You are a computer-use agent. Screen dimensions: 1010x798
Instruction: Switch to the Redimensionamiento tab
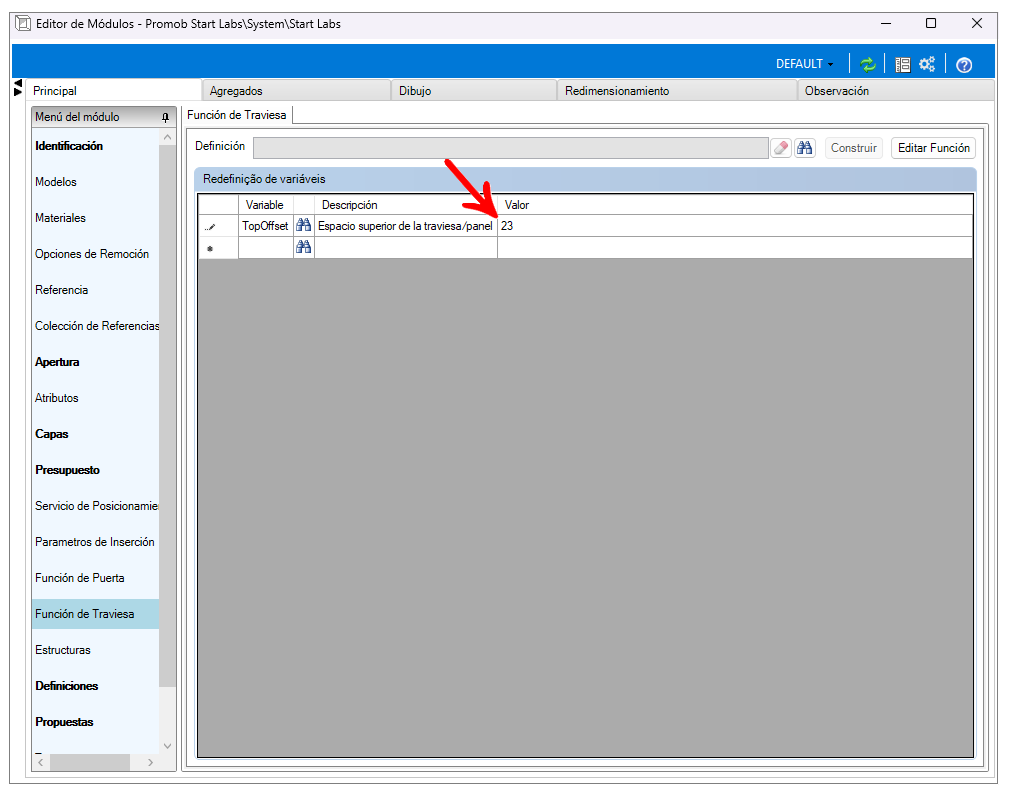677,91
